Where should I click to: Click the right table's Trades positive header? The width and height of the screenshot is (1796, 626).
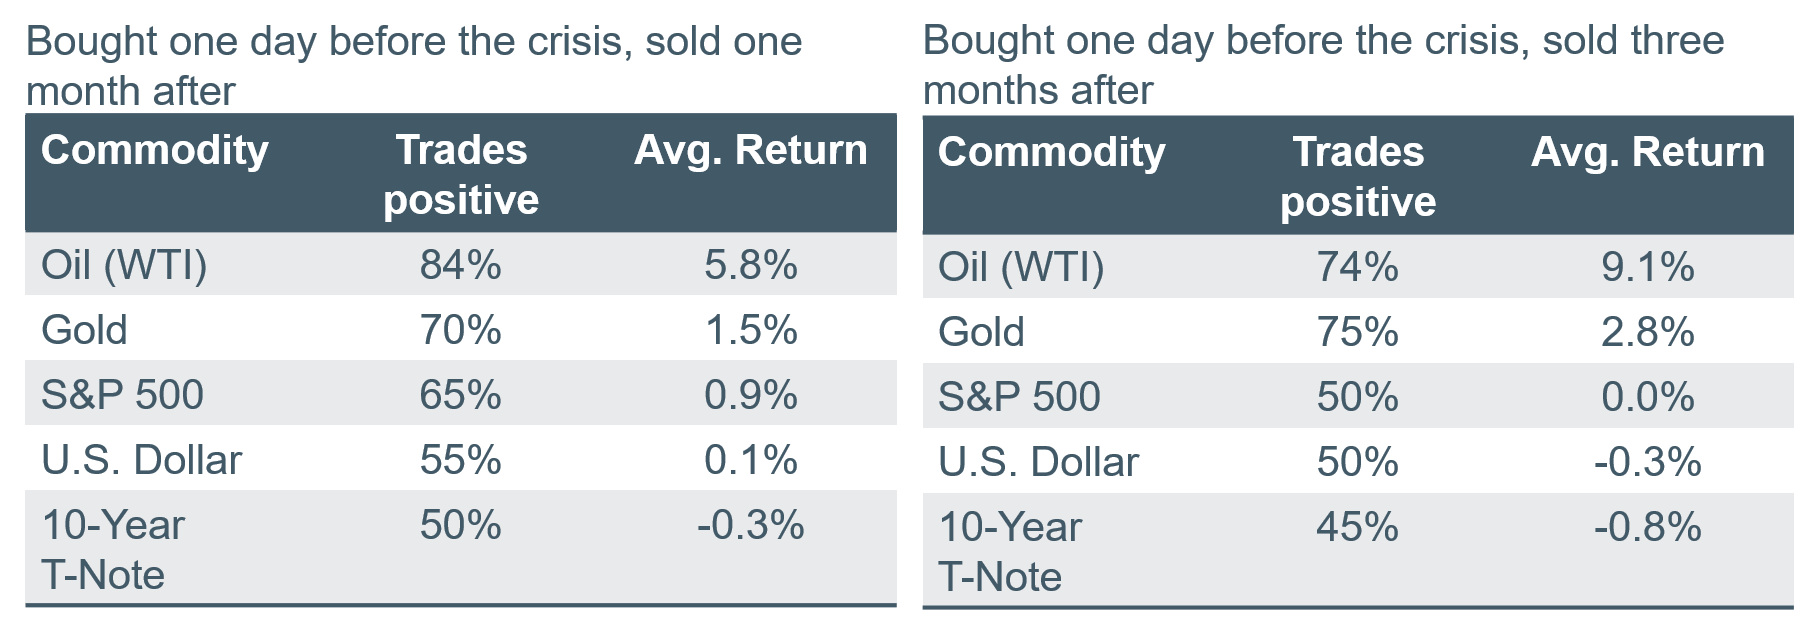pos(1358,177)
